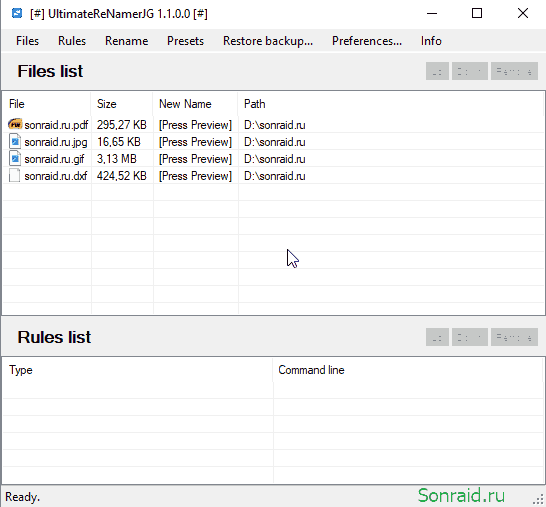This screenshot has width=546, height=507.
Task: Open the Files menu
Action: [27, 41]
